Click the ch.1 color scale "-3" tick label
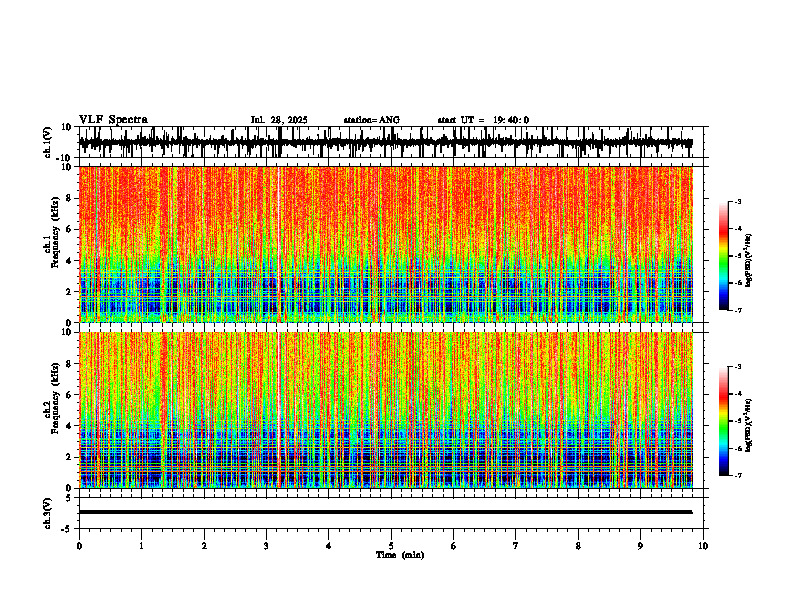Screen dimensions: 792x612 738,201
